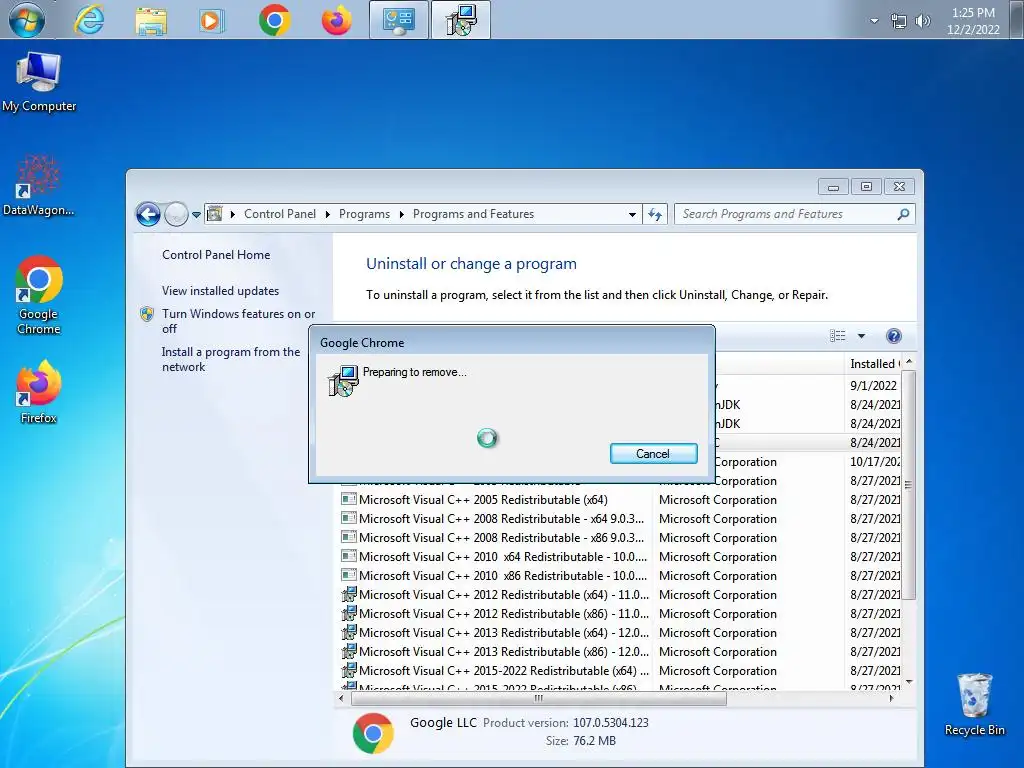1024x768 pixels.
Task: Open Control Panel Home link
Action: click(x=216, y=255)
